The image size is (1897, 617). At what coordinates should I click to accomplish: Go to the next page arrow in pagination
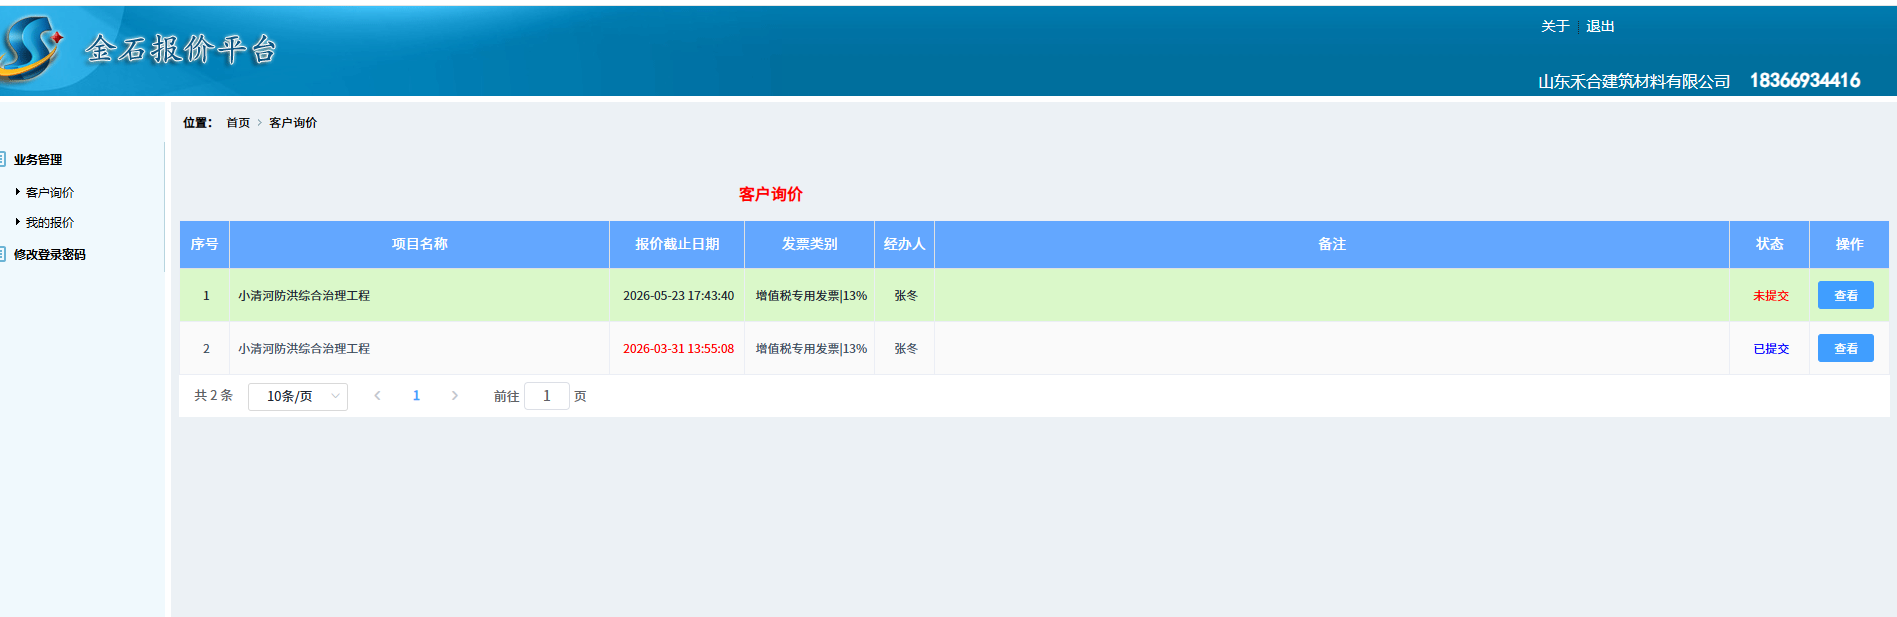pos(455,396)
